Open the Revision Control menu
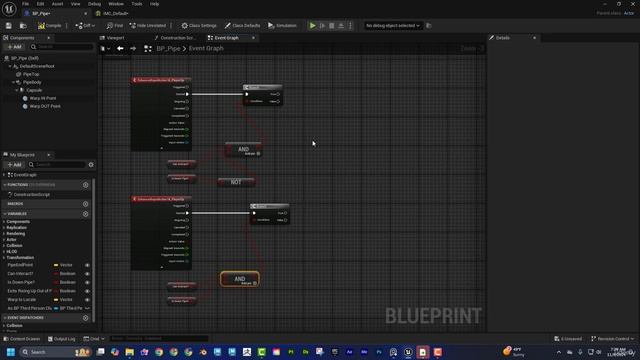The image size is (640, 360). coord(612,339)
